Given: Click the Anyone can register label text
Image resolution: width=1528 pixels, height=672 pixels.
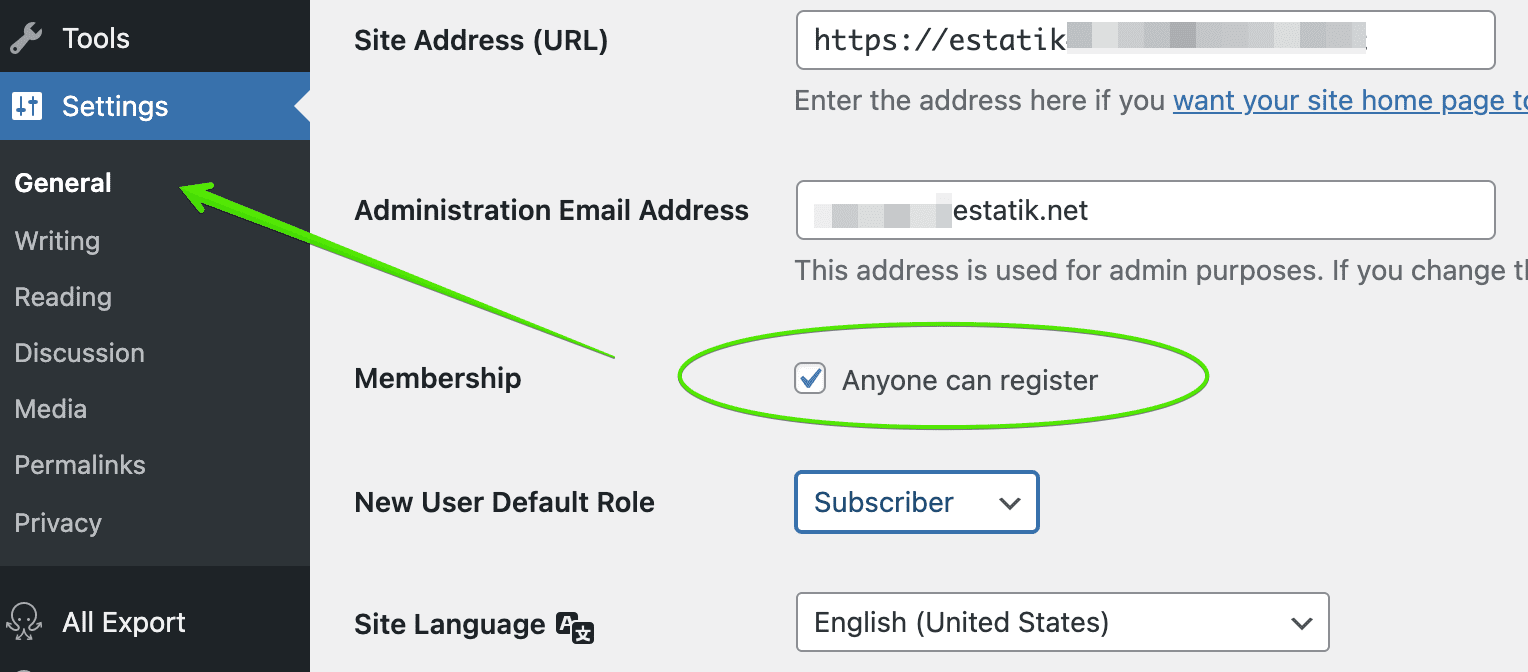Looking at the screenshot, I should (x=970, y=380).
